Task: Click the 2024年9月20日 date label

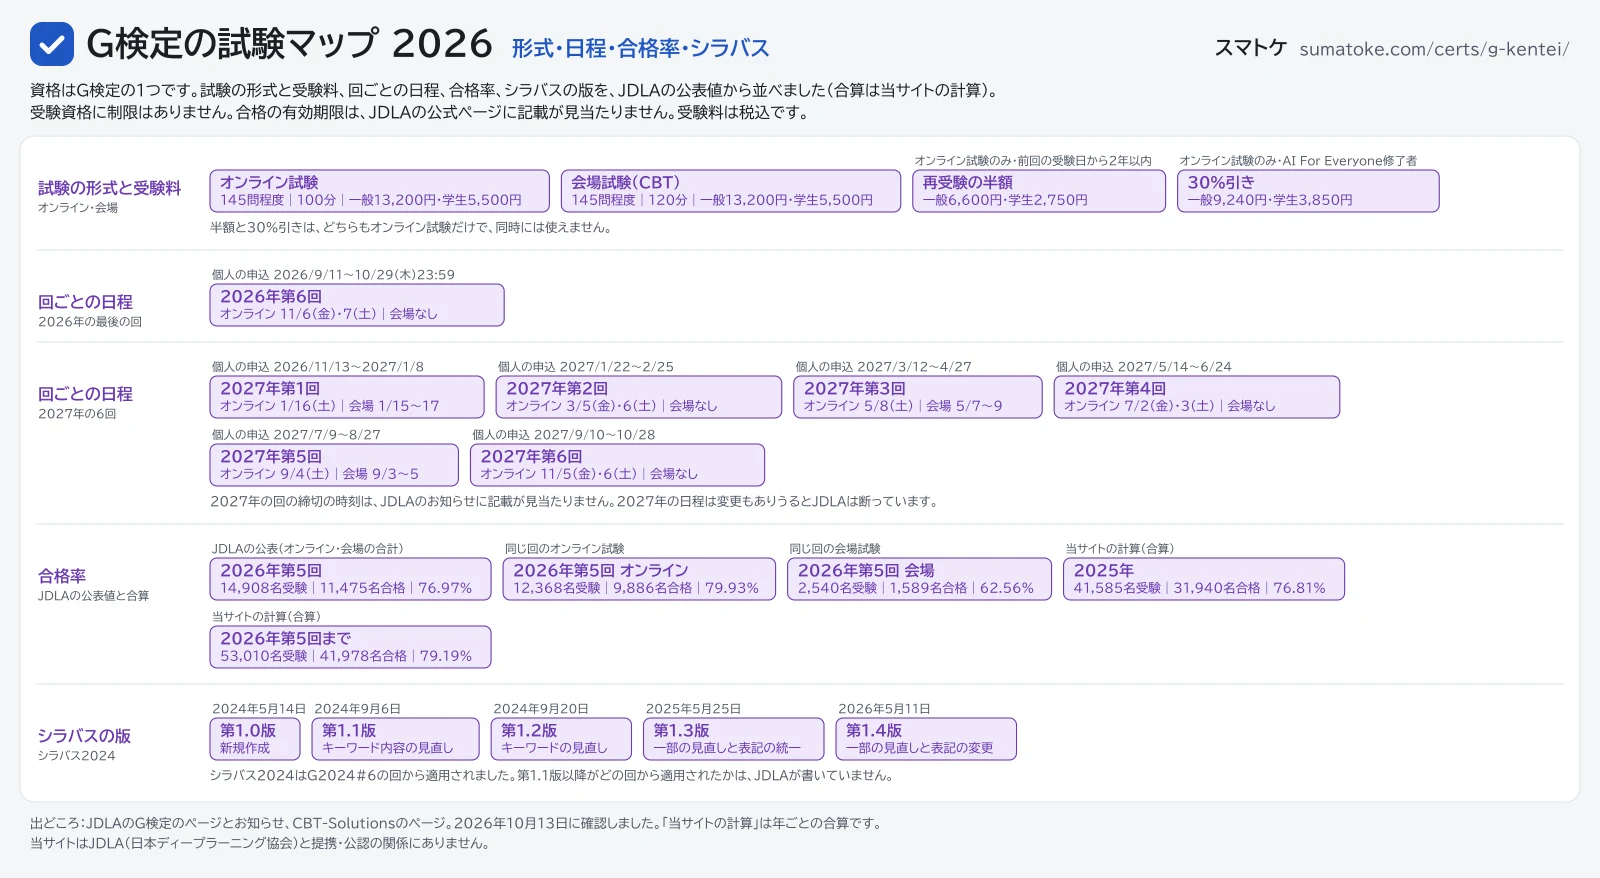Action: coord(541,708)
